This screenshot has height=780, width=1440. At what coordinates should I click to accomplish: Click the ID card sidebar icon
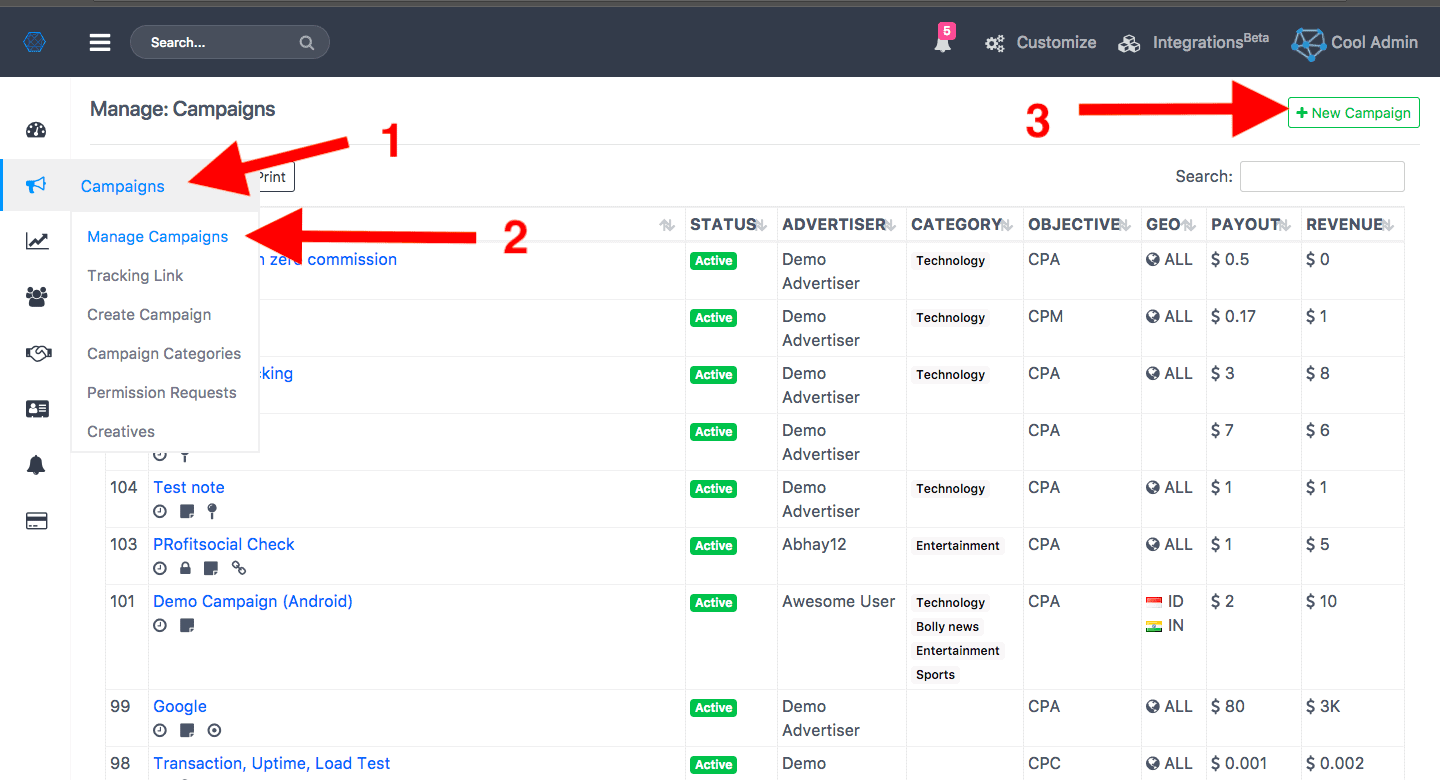(37, 409)
